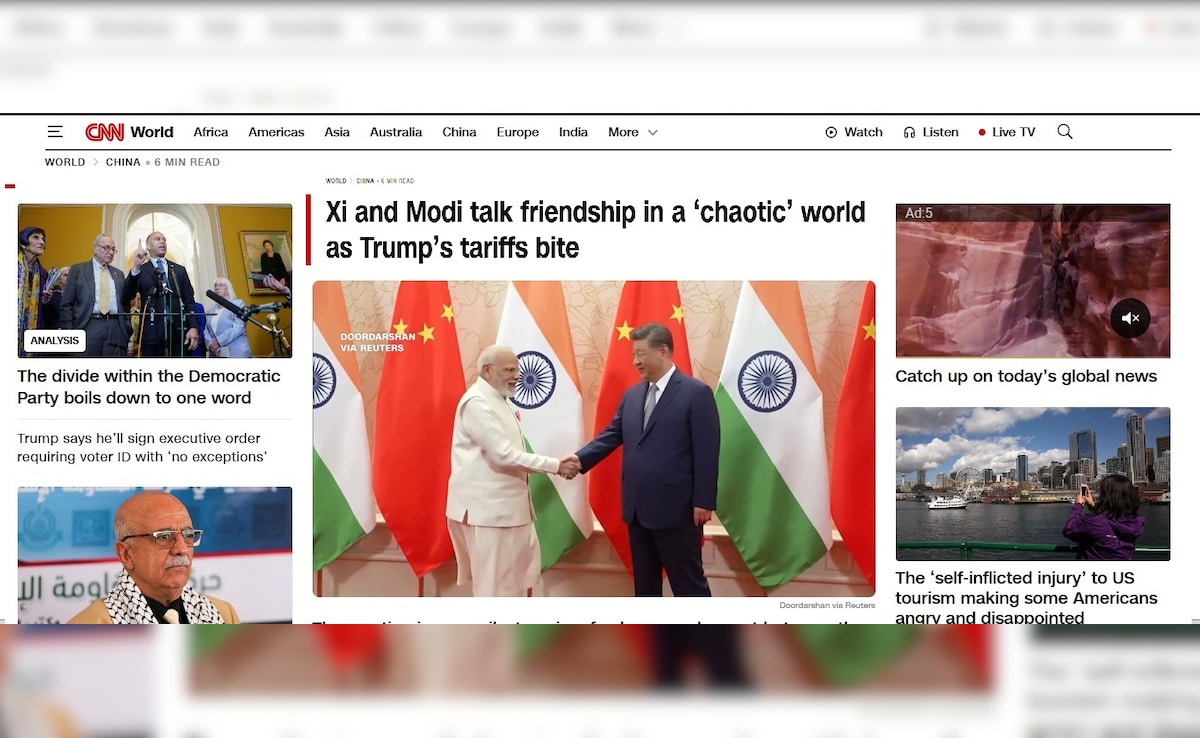The image size is (1200, 738).
Task: Select China in the navigation bar
Action: [459, 132]
